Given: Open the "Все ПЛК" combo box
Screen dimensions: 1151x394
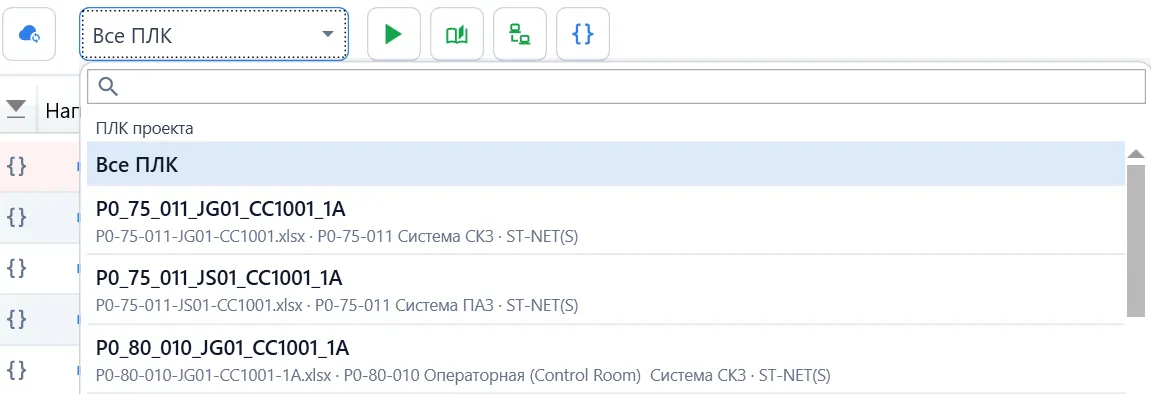Looking at the screenshot, I should [x=214, y=34].
